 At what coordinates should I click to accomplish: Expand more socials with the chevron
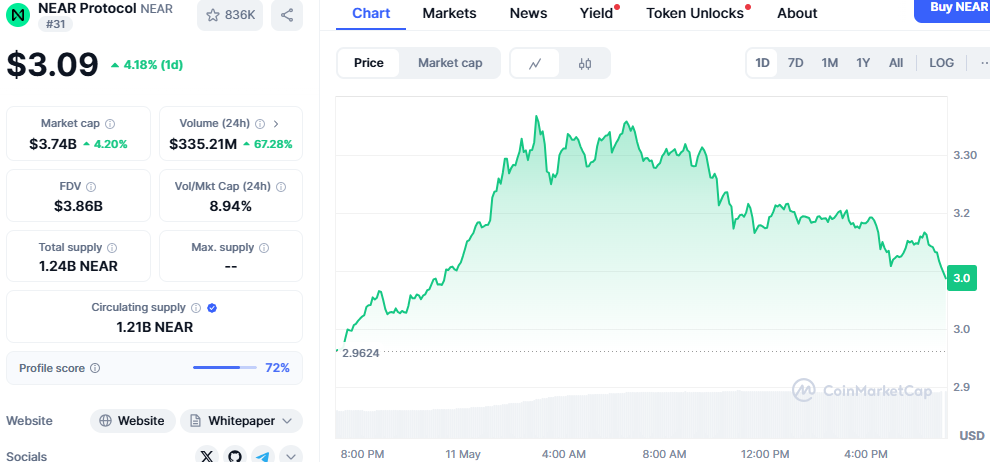pos(291,456)
